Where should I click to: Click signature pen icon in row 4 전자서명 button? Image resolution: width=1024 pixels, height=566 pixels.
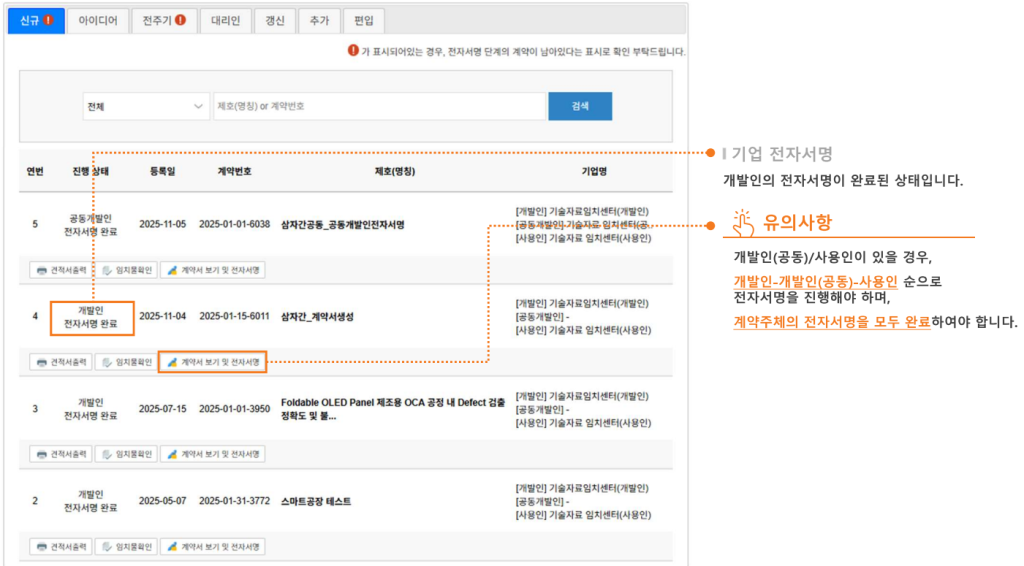click(x=172, y=362)
